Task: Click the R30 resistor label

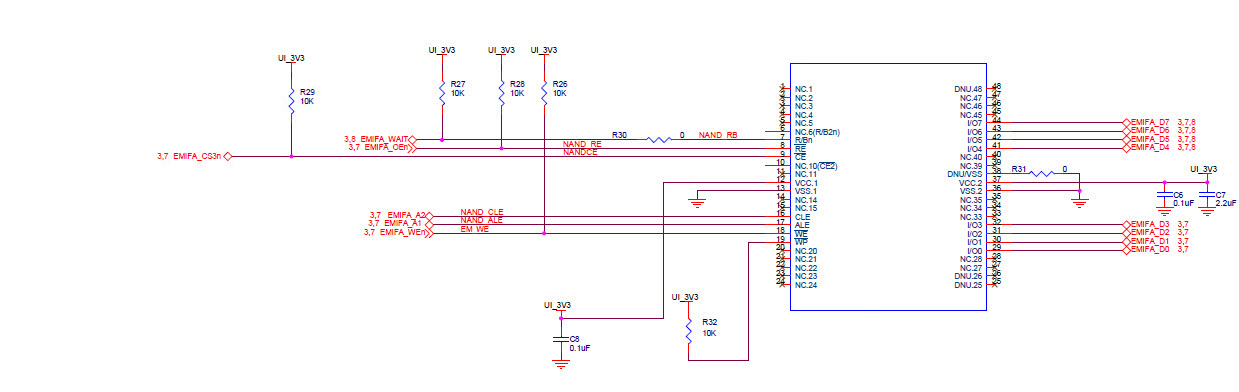Action: (620, 134)
